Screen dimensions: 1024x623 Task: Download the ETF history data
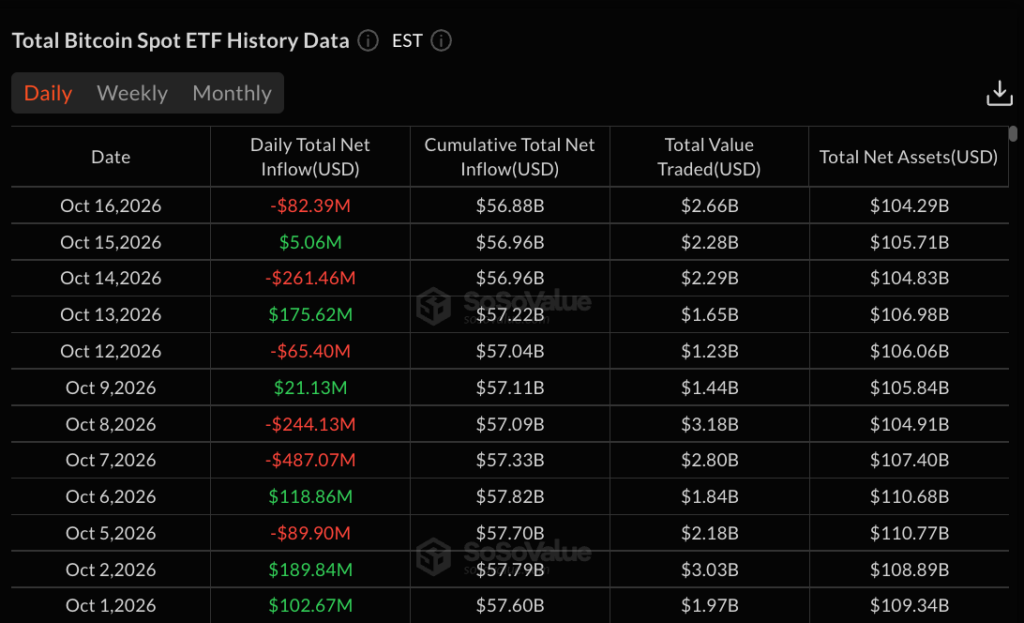point(999,93)
